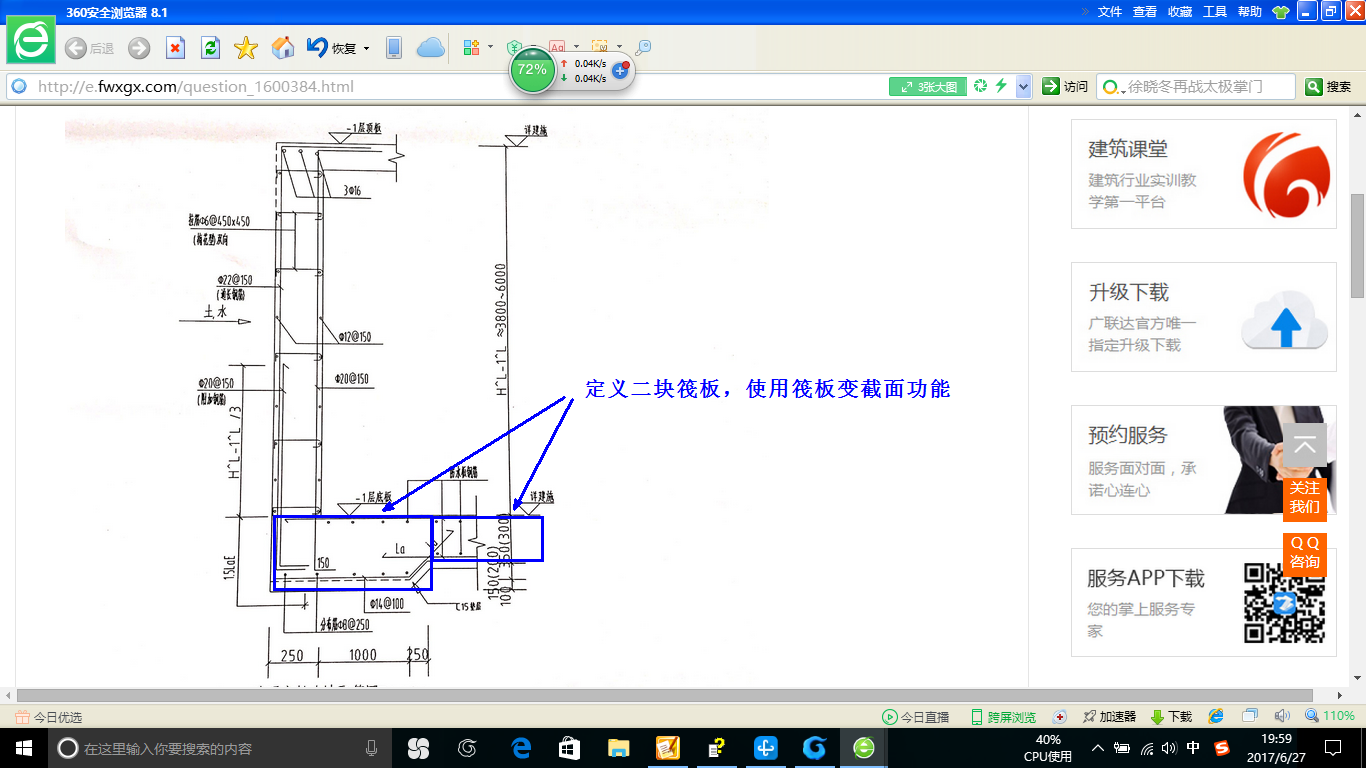Click the 360 browser green logo

[31, 41]
